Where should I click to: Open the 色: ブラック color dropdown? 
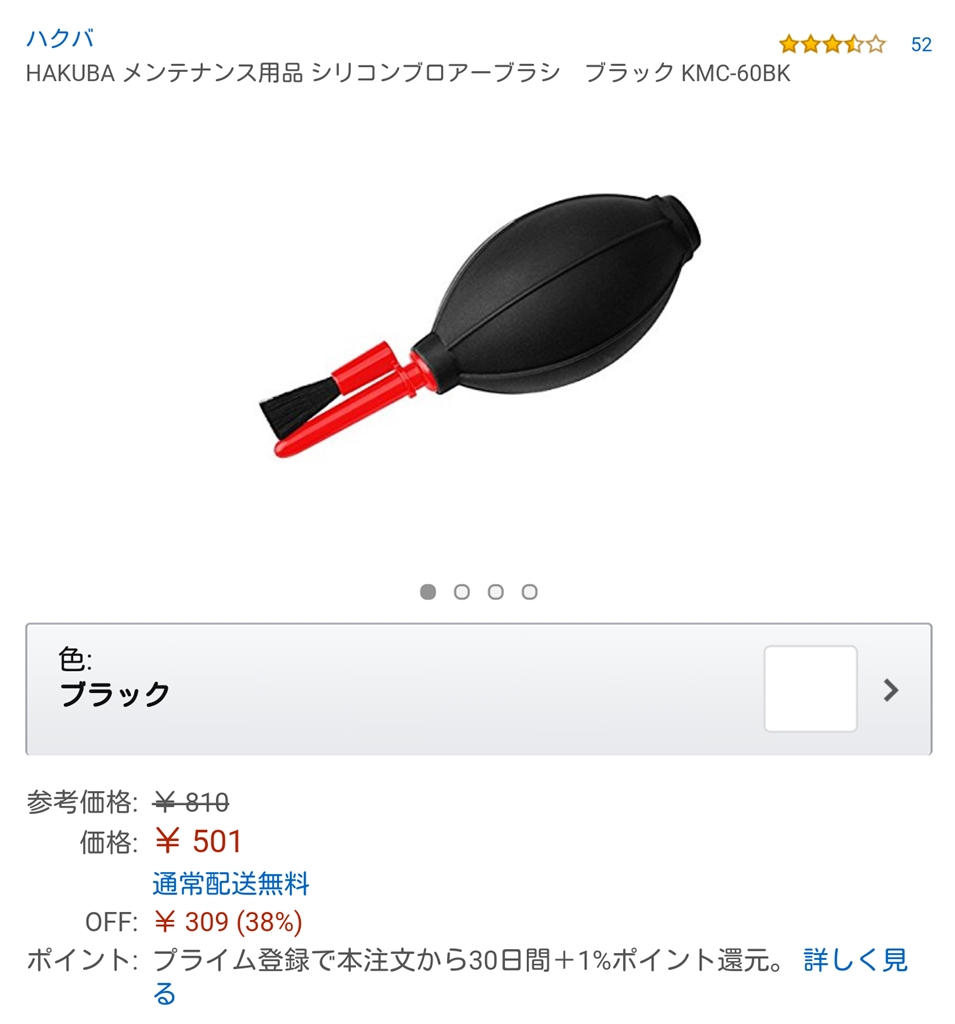point(479,689)
